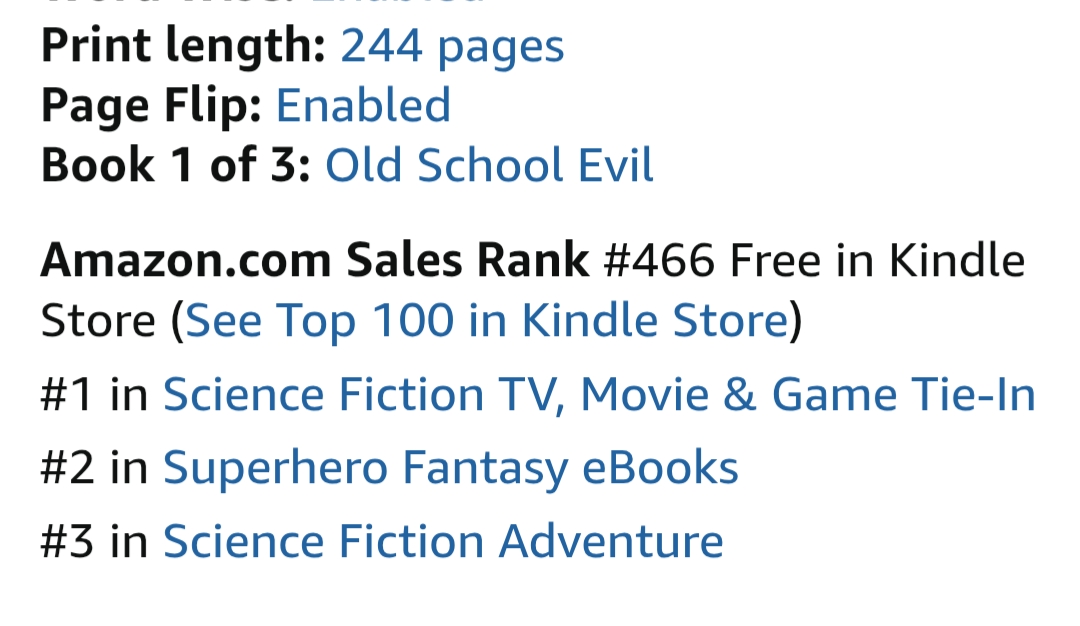Click the plain word Store before the parenthesis

[97, 321]
